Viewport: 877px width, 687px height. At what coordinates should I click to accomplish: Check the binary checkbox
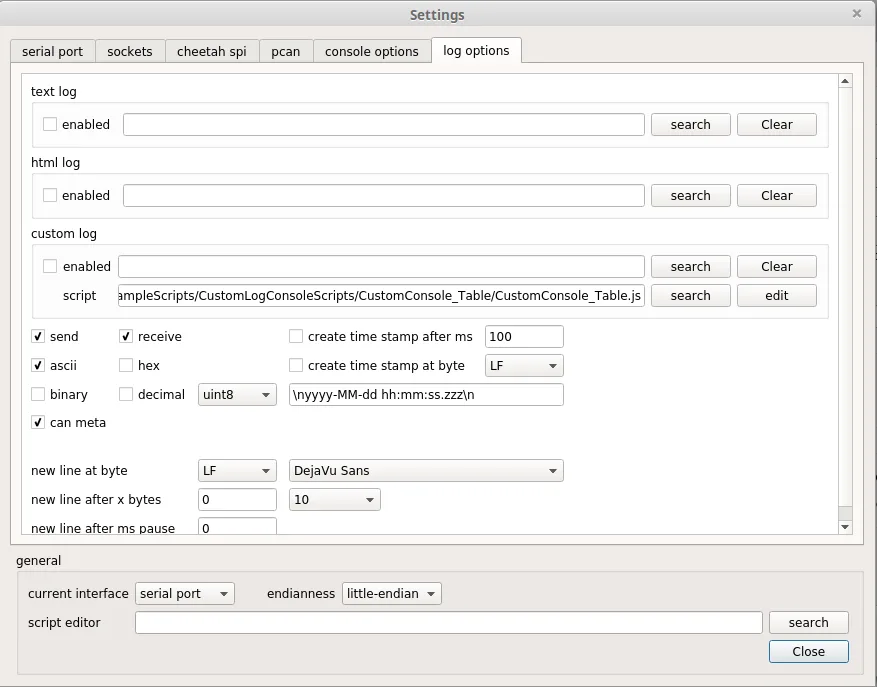point(37,394)
